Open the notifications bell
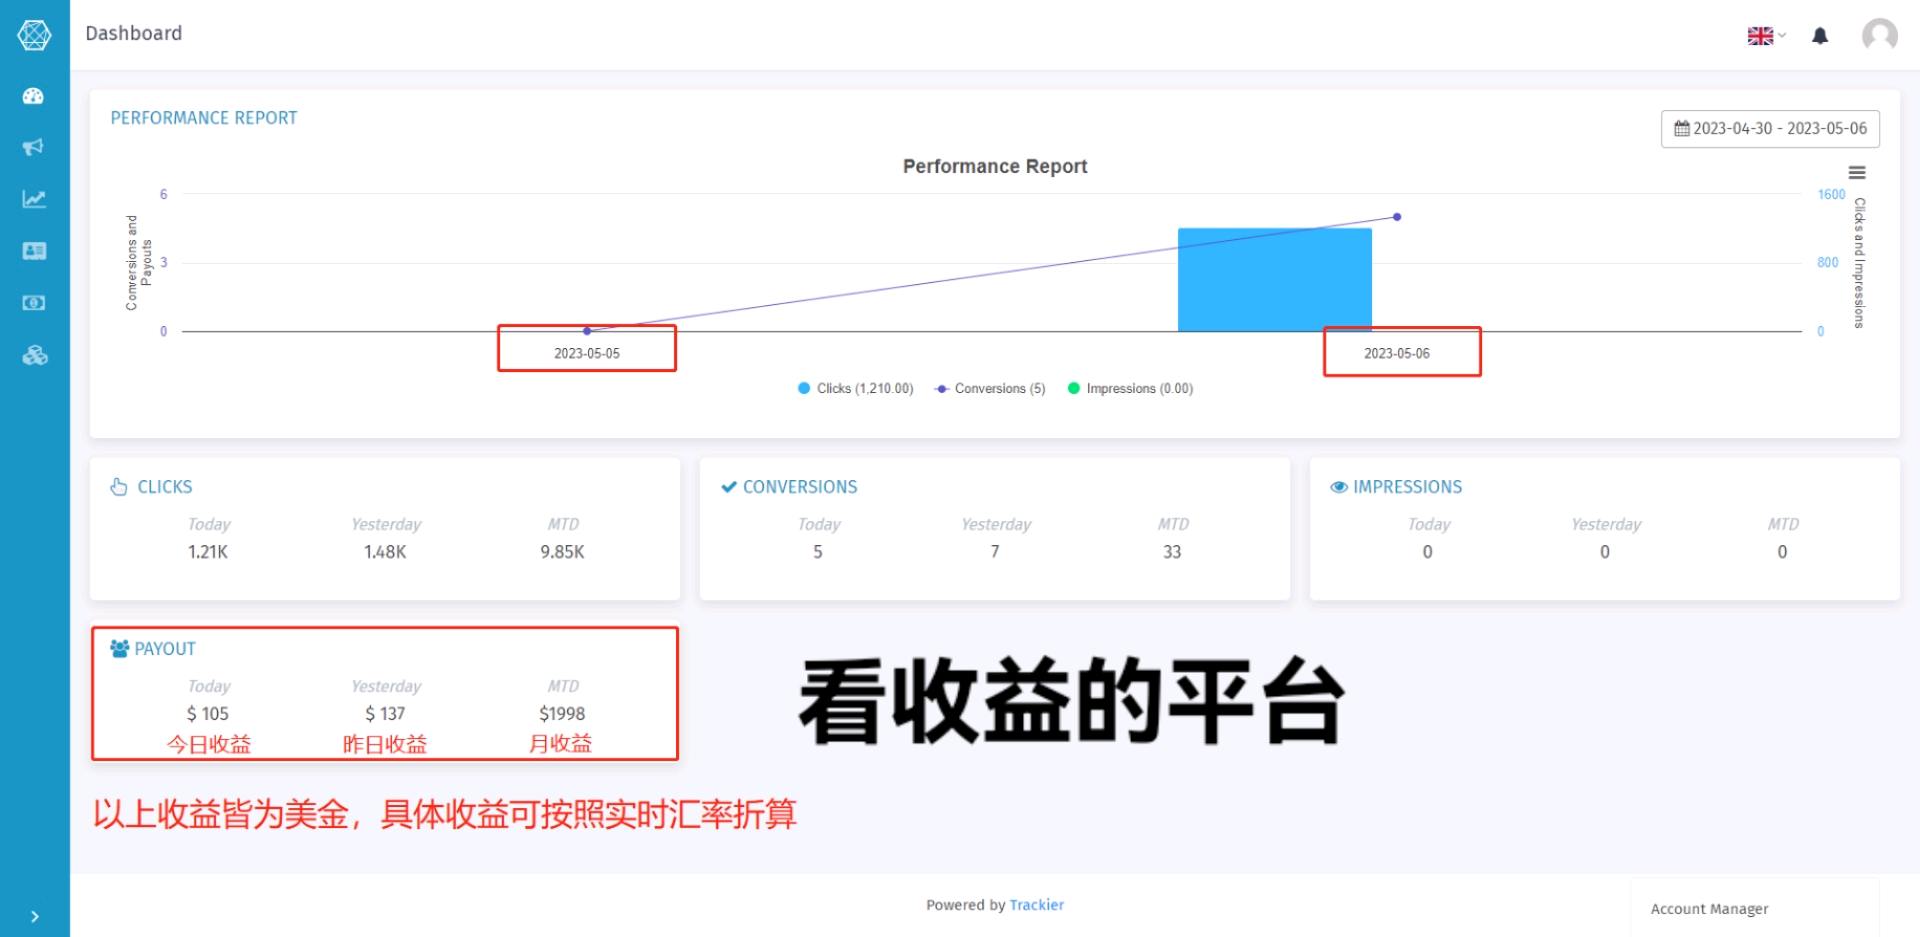Viewport: 1920px width, 937px height. pyautogui.click(x=1820, y=36)
